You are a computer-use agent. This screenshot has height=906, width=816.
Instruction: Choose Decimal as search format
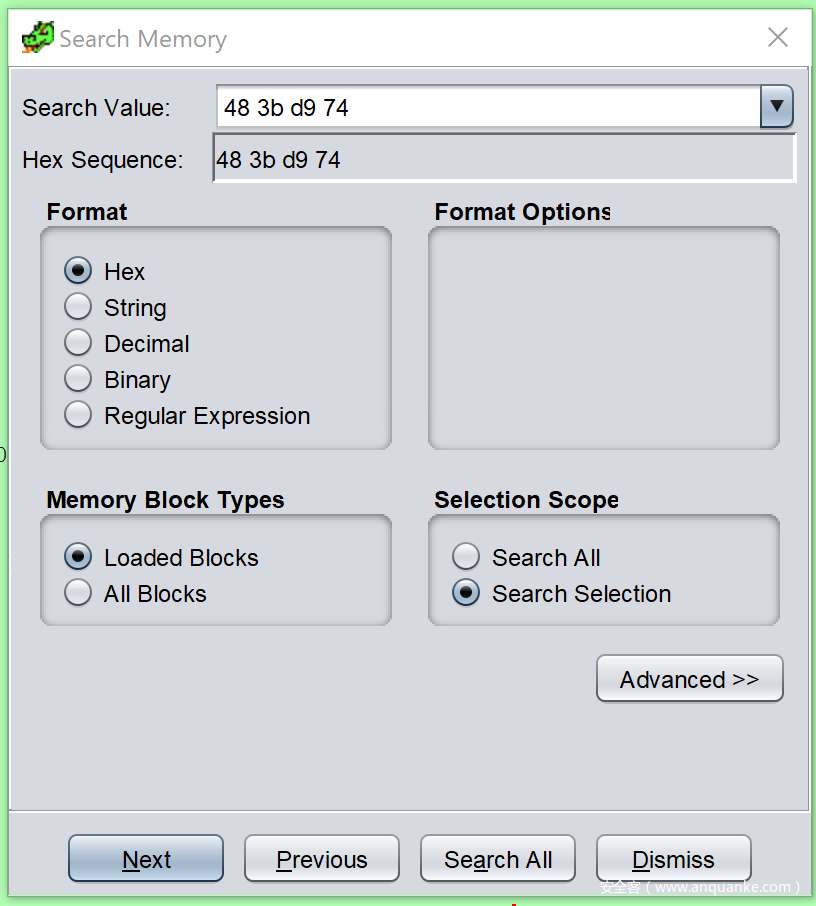click(78, 343)
